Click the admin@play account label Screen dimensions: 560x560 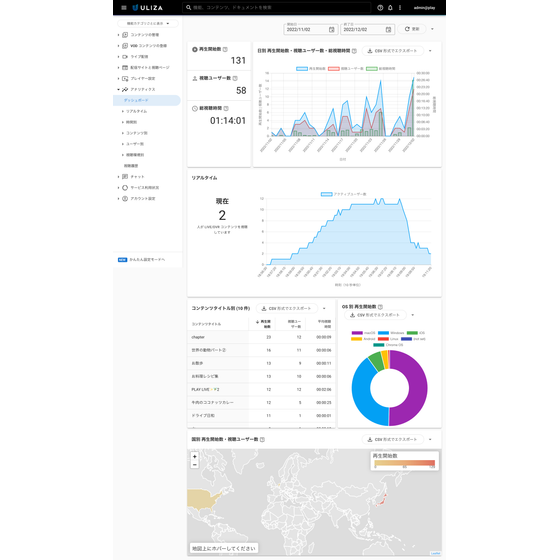tap(425, 8)
